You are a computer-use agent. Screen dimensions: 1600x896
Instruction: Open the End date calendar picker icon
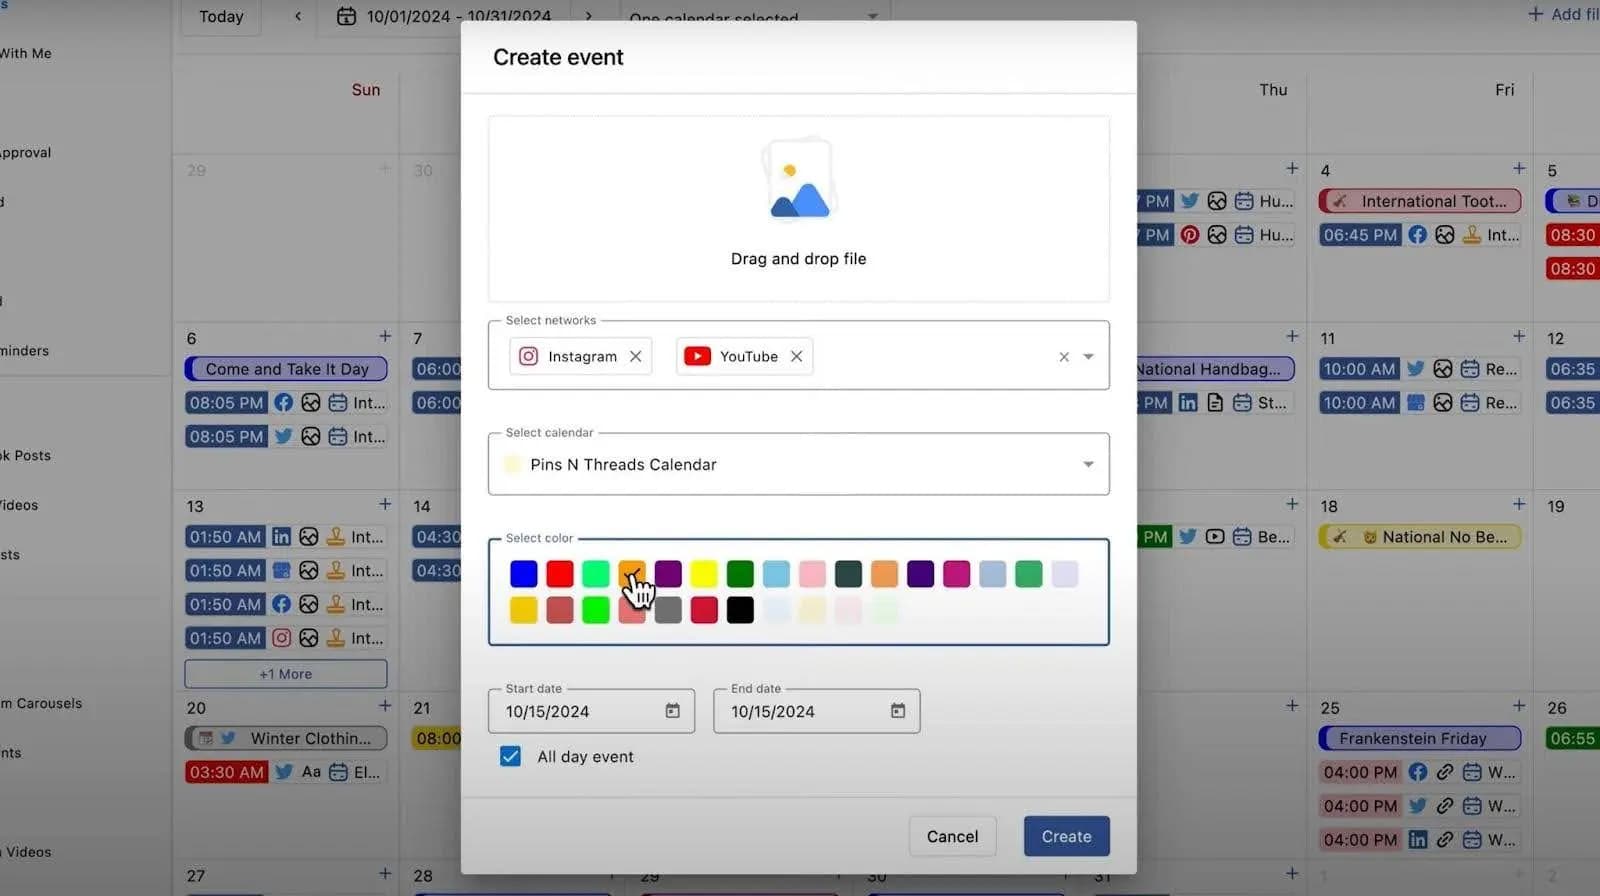(x=898, y=710)
